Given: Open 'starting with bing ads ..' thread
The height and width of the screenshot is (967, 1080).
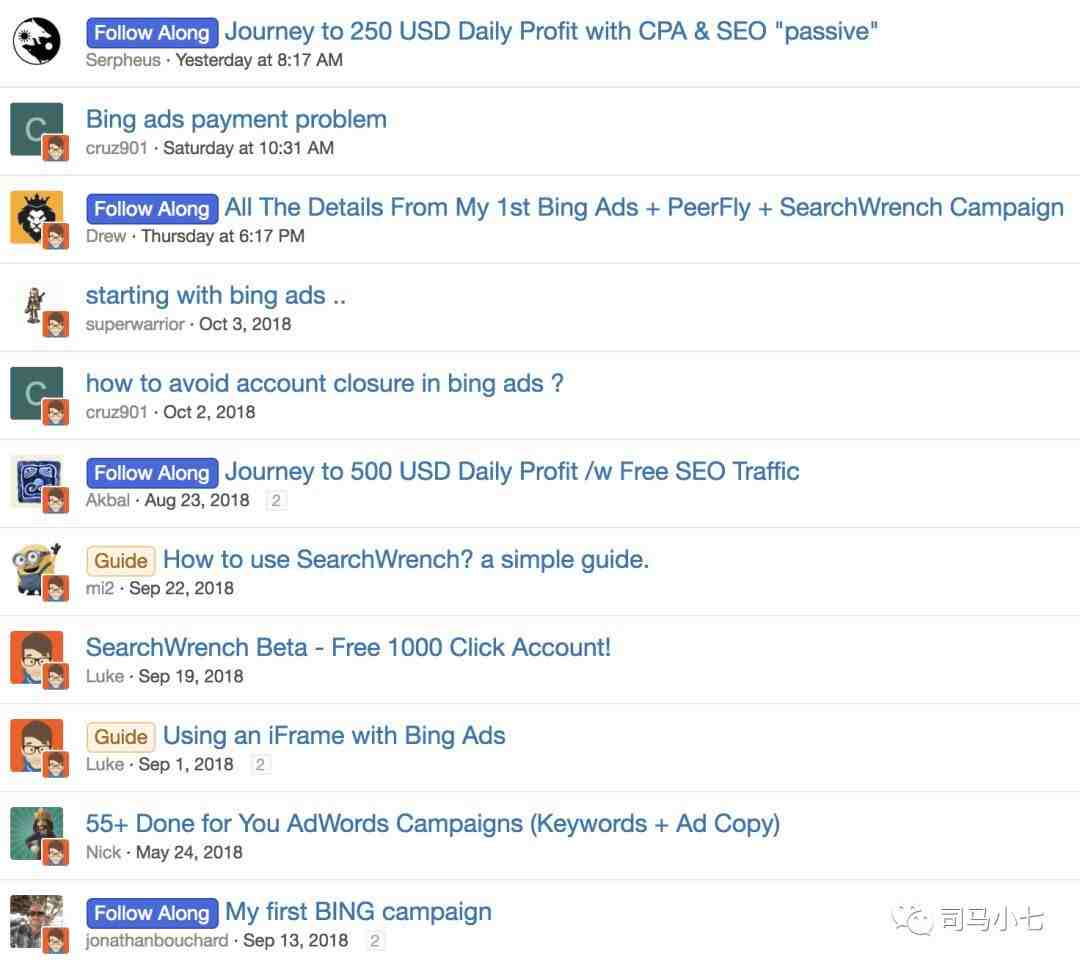Looking at the screenshot, I should pos(215,295).
